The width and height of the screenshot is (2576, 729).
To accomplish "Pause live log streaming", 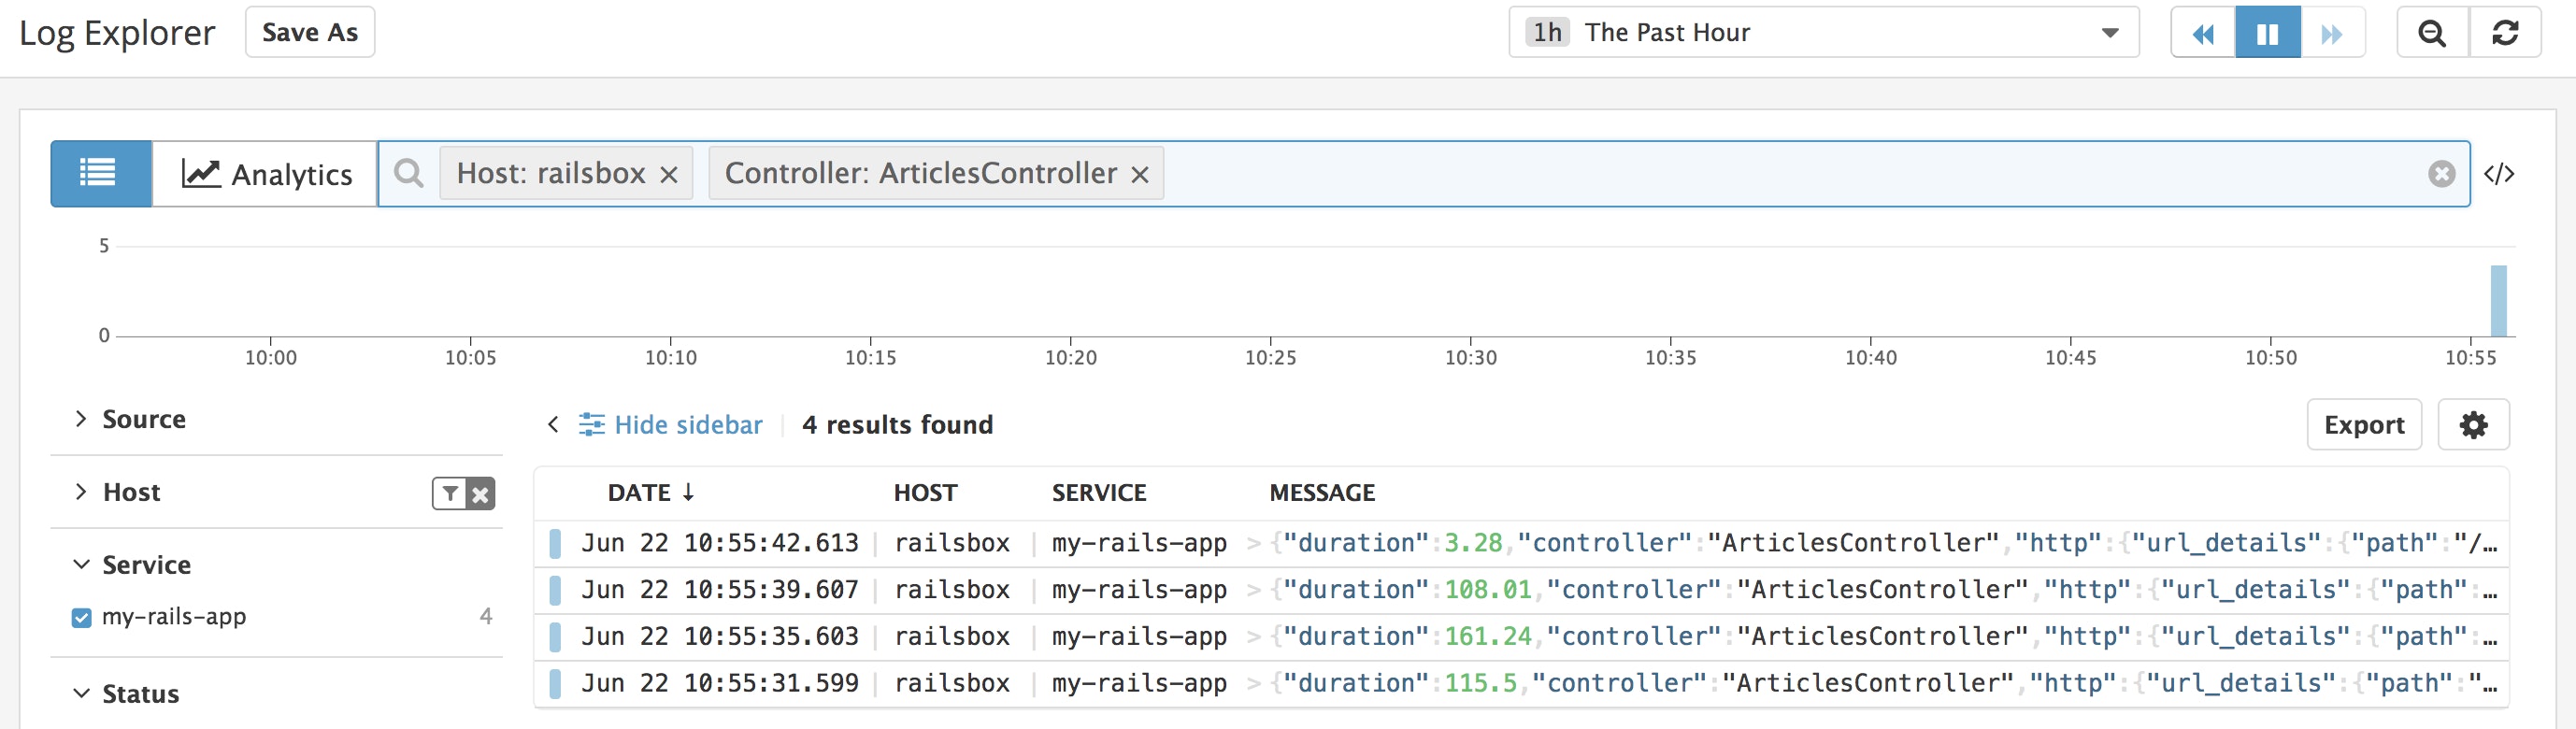I will click(x=2268, y=33).
